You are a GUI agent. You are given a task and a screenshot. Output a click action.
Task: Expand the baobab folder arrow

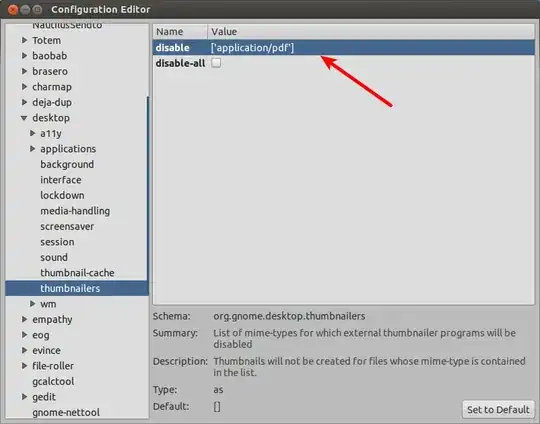coord(24,56)
